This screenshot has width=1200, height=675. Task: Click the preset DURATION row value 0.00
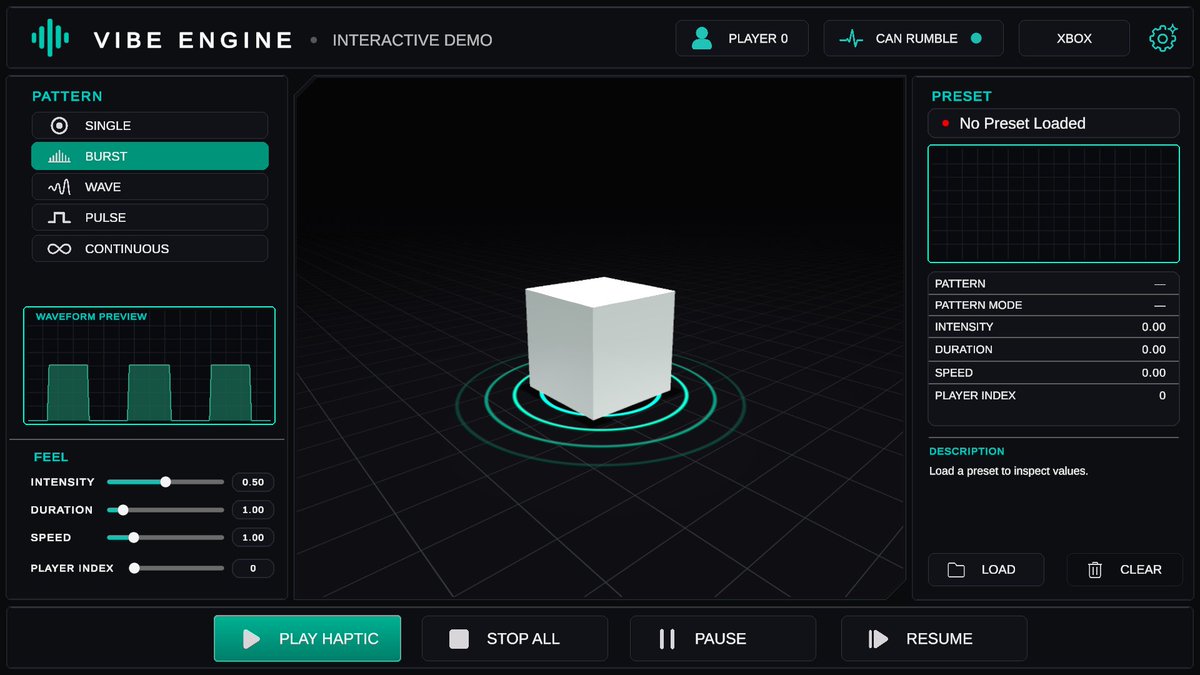pyautogui.click(x=1153, y=350)
